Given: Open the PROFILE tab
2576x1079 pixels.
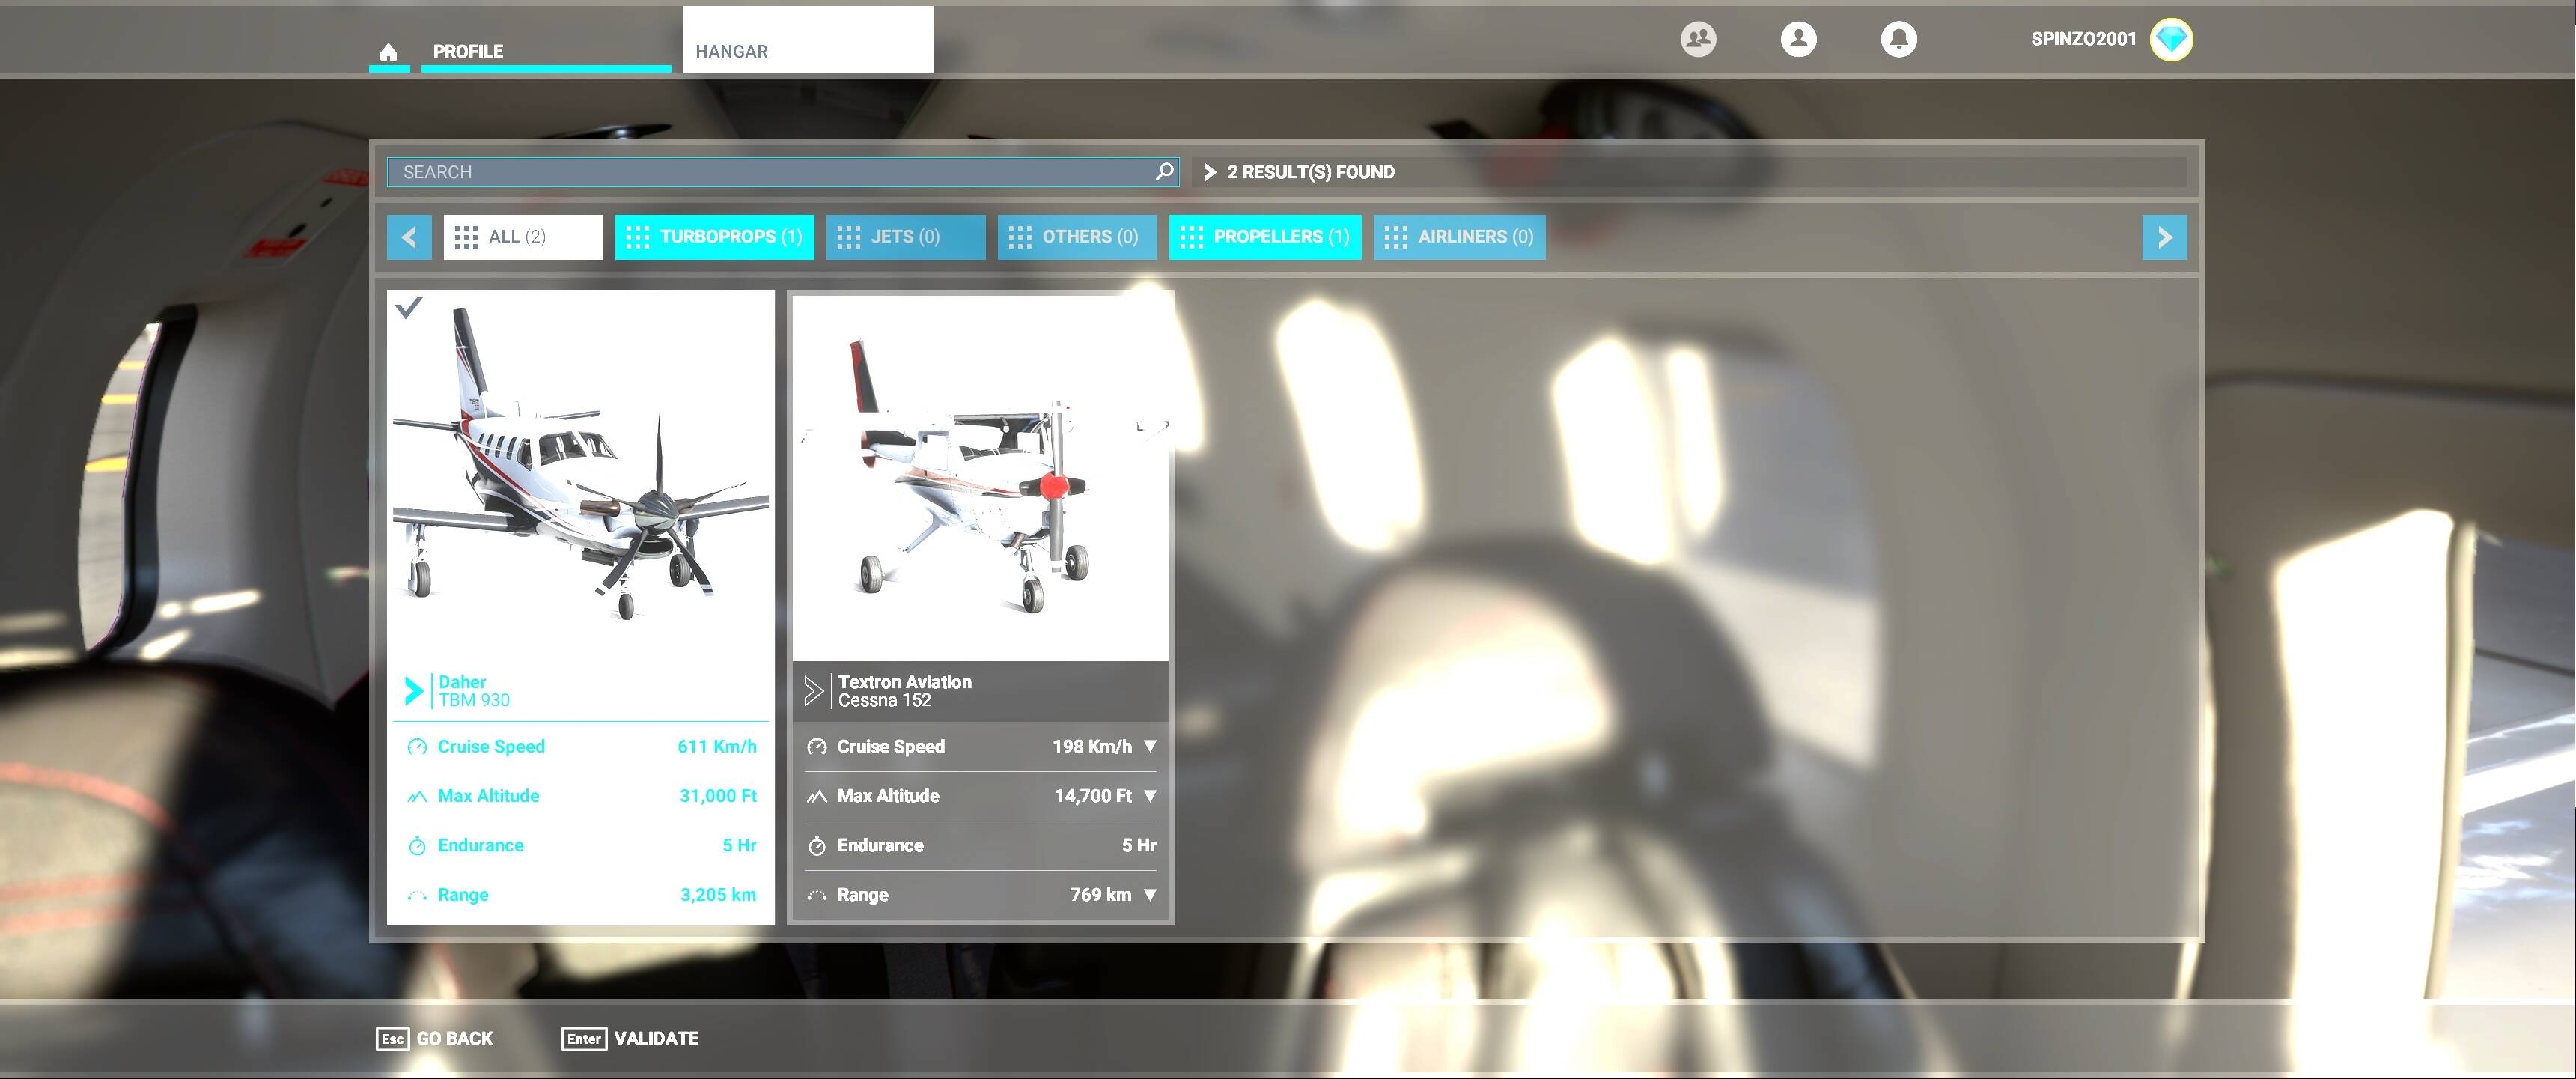Looking at the screenshot, I should tap(546, 52).
